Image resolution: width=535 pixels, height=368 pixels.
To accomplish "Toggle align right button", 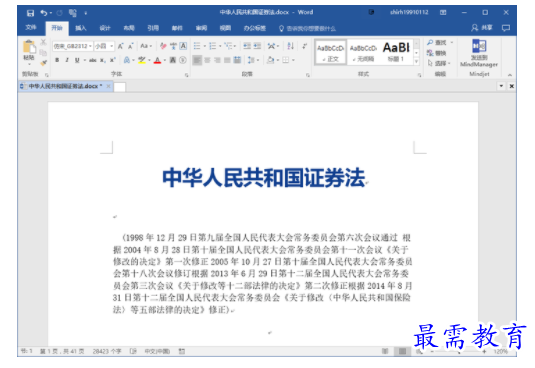I will tap(217, 60).
